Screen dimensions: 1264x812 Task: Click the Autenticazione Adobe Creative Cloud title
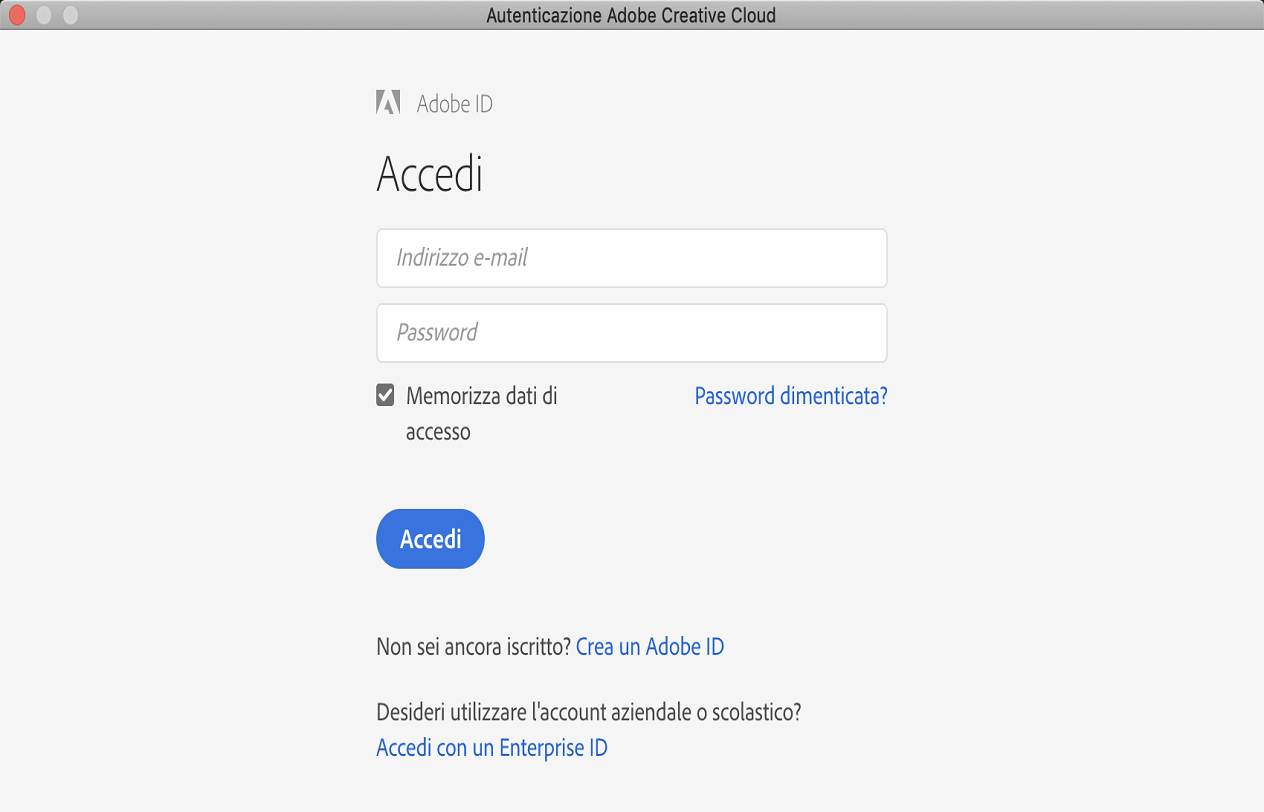click(x=631, y=15)
